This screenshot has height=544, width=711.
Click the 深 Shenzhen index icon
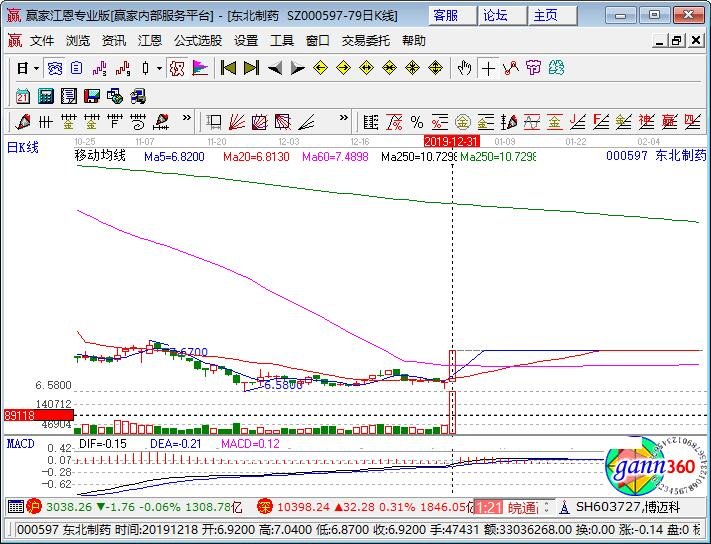point(265,506)
